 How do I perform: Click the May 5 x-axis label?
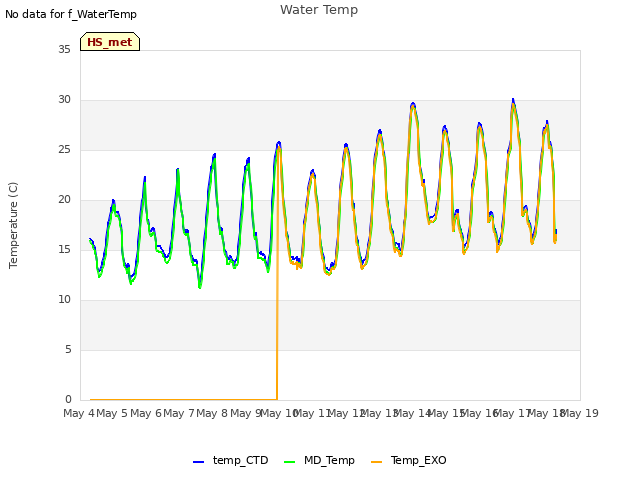tap(112, 413)
